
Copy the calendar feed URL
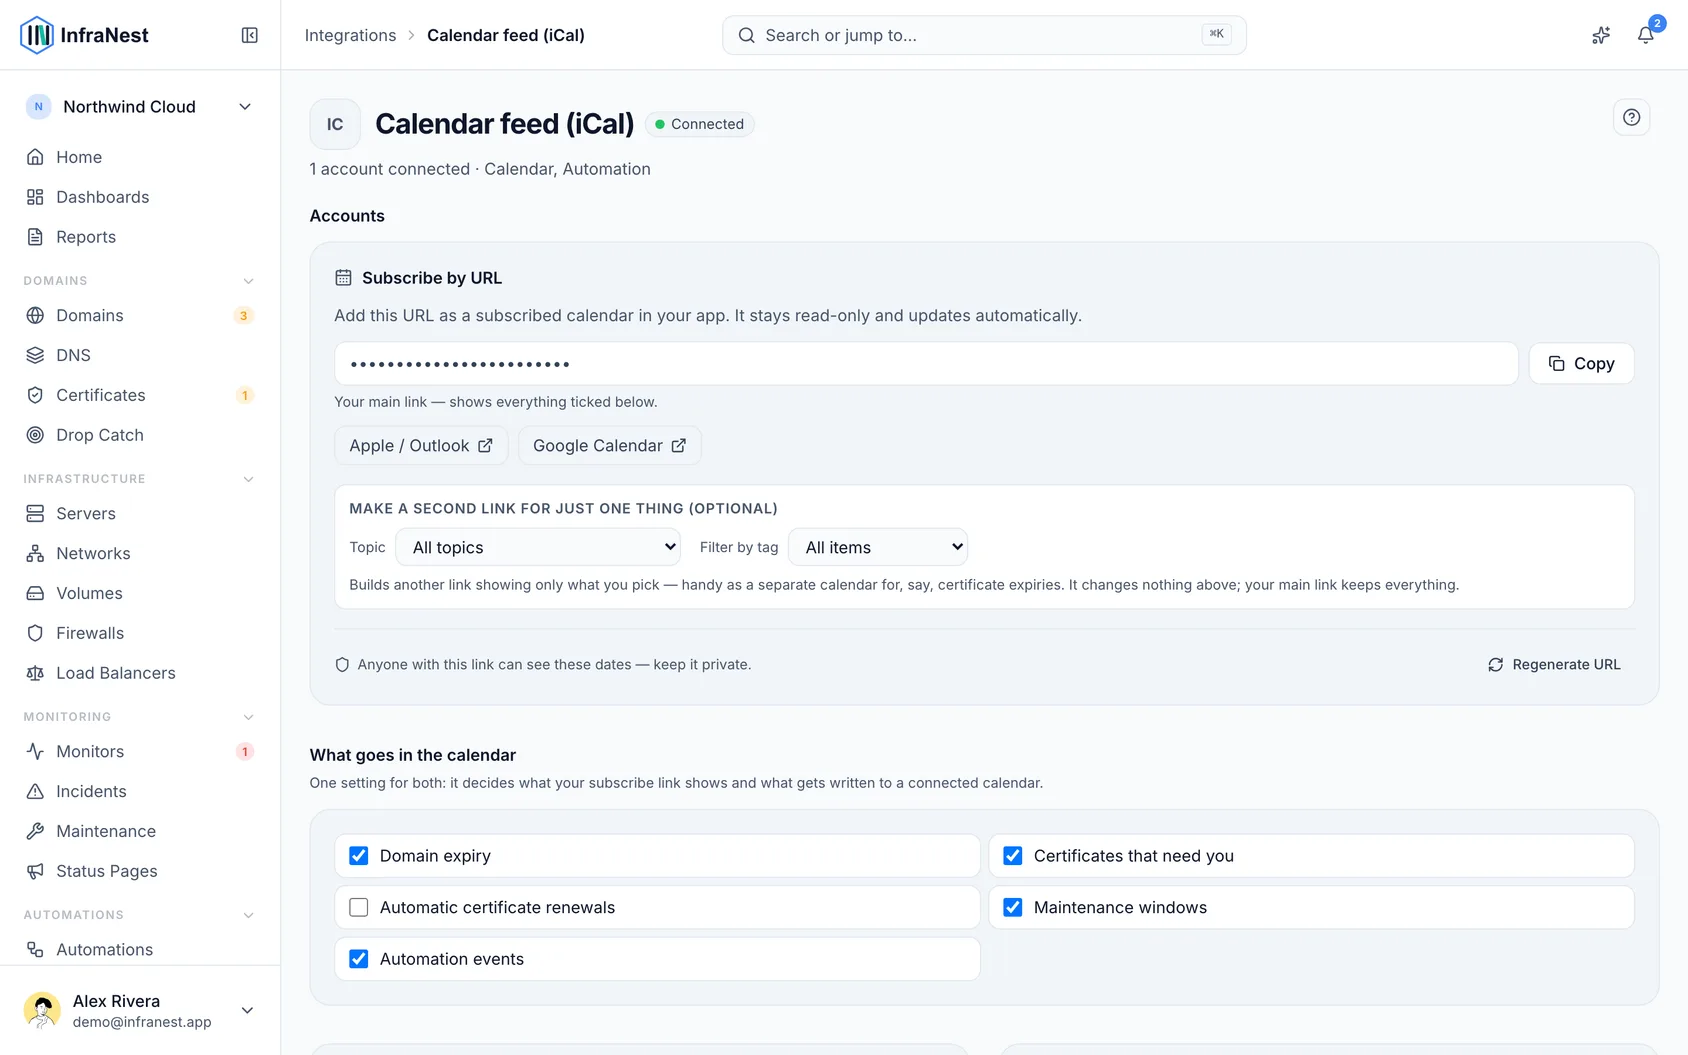[1581, 363]
